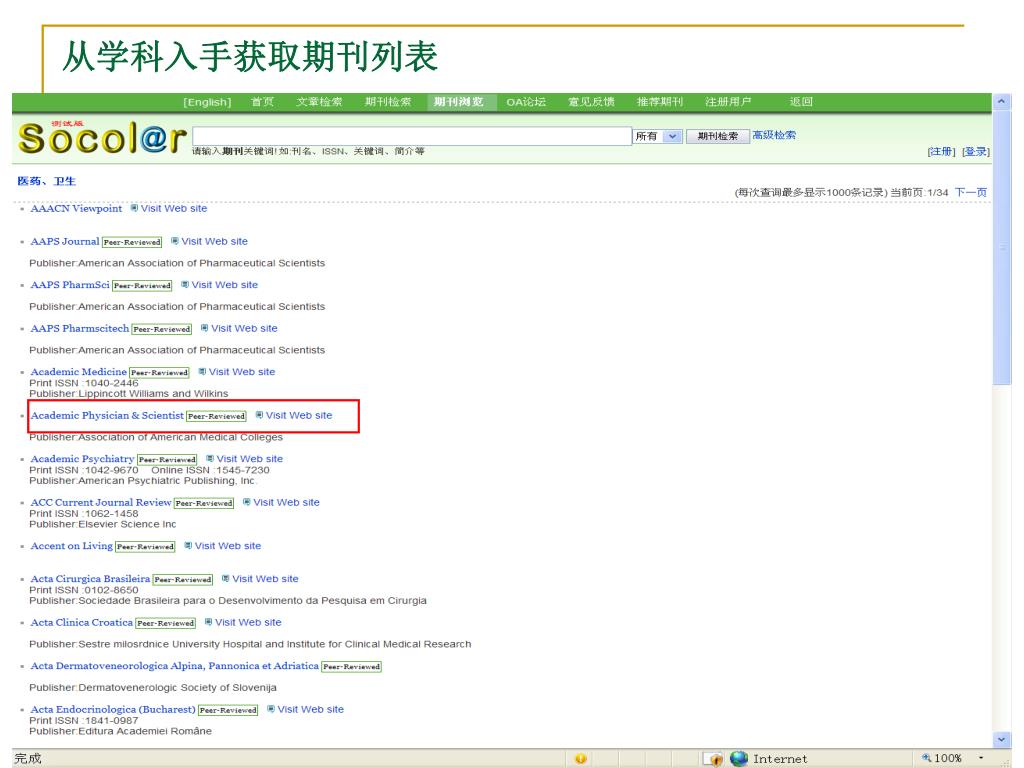This screenshot has width=1024, height=768.
Task: Click the Internet globe icon in status bar
Action: tap(739, 758)
